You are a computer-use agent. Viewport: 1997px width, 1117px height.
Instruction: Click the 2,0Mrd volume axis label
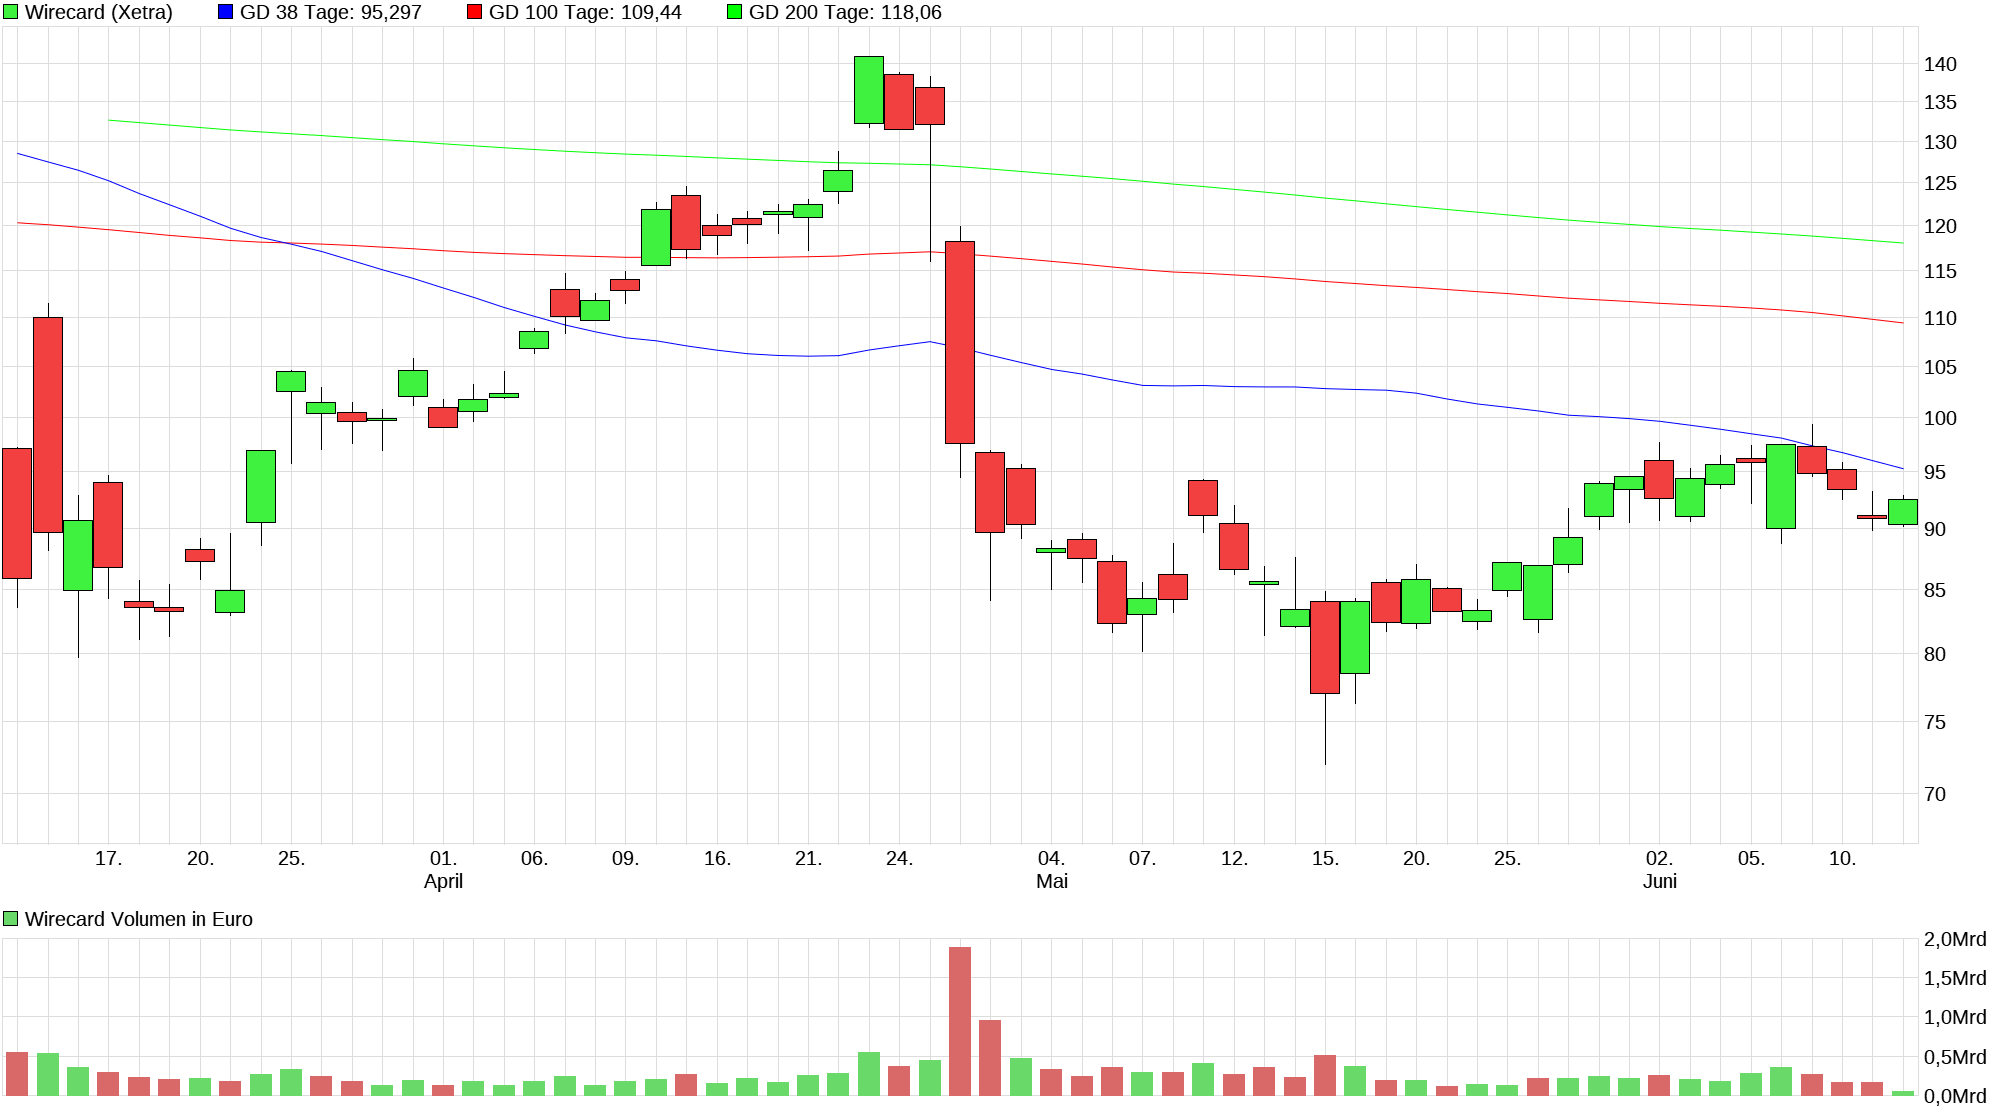[x=1954, y=939]
